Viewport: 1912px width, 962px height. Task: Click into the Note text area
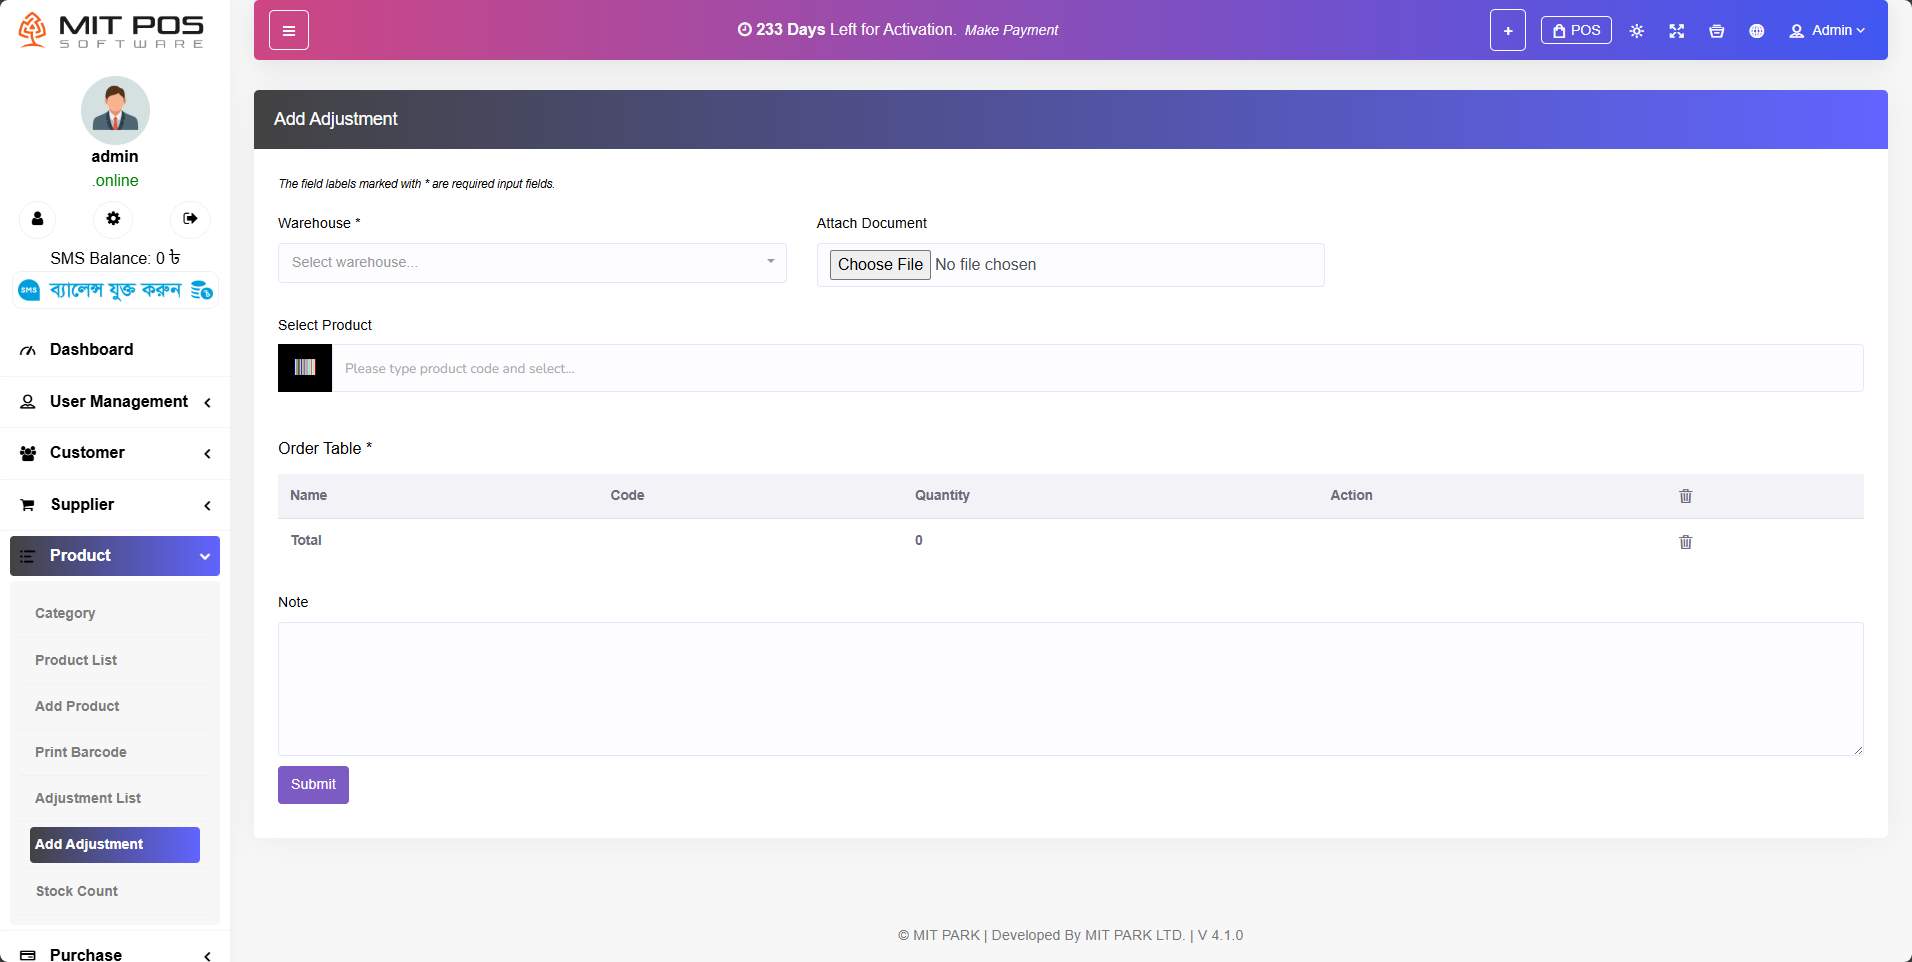coord(1070,689)
